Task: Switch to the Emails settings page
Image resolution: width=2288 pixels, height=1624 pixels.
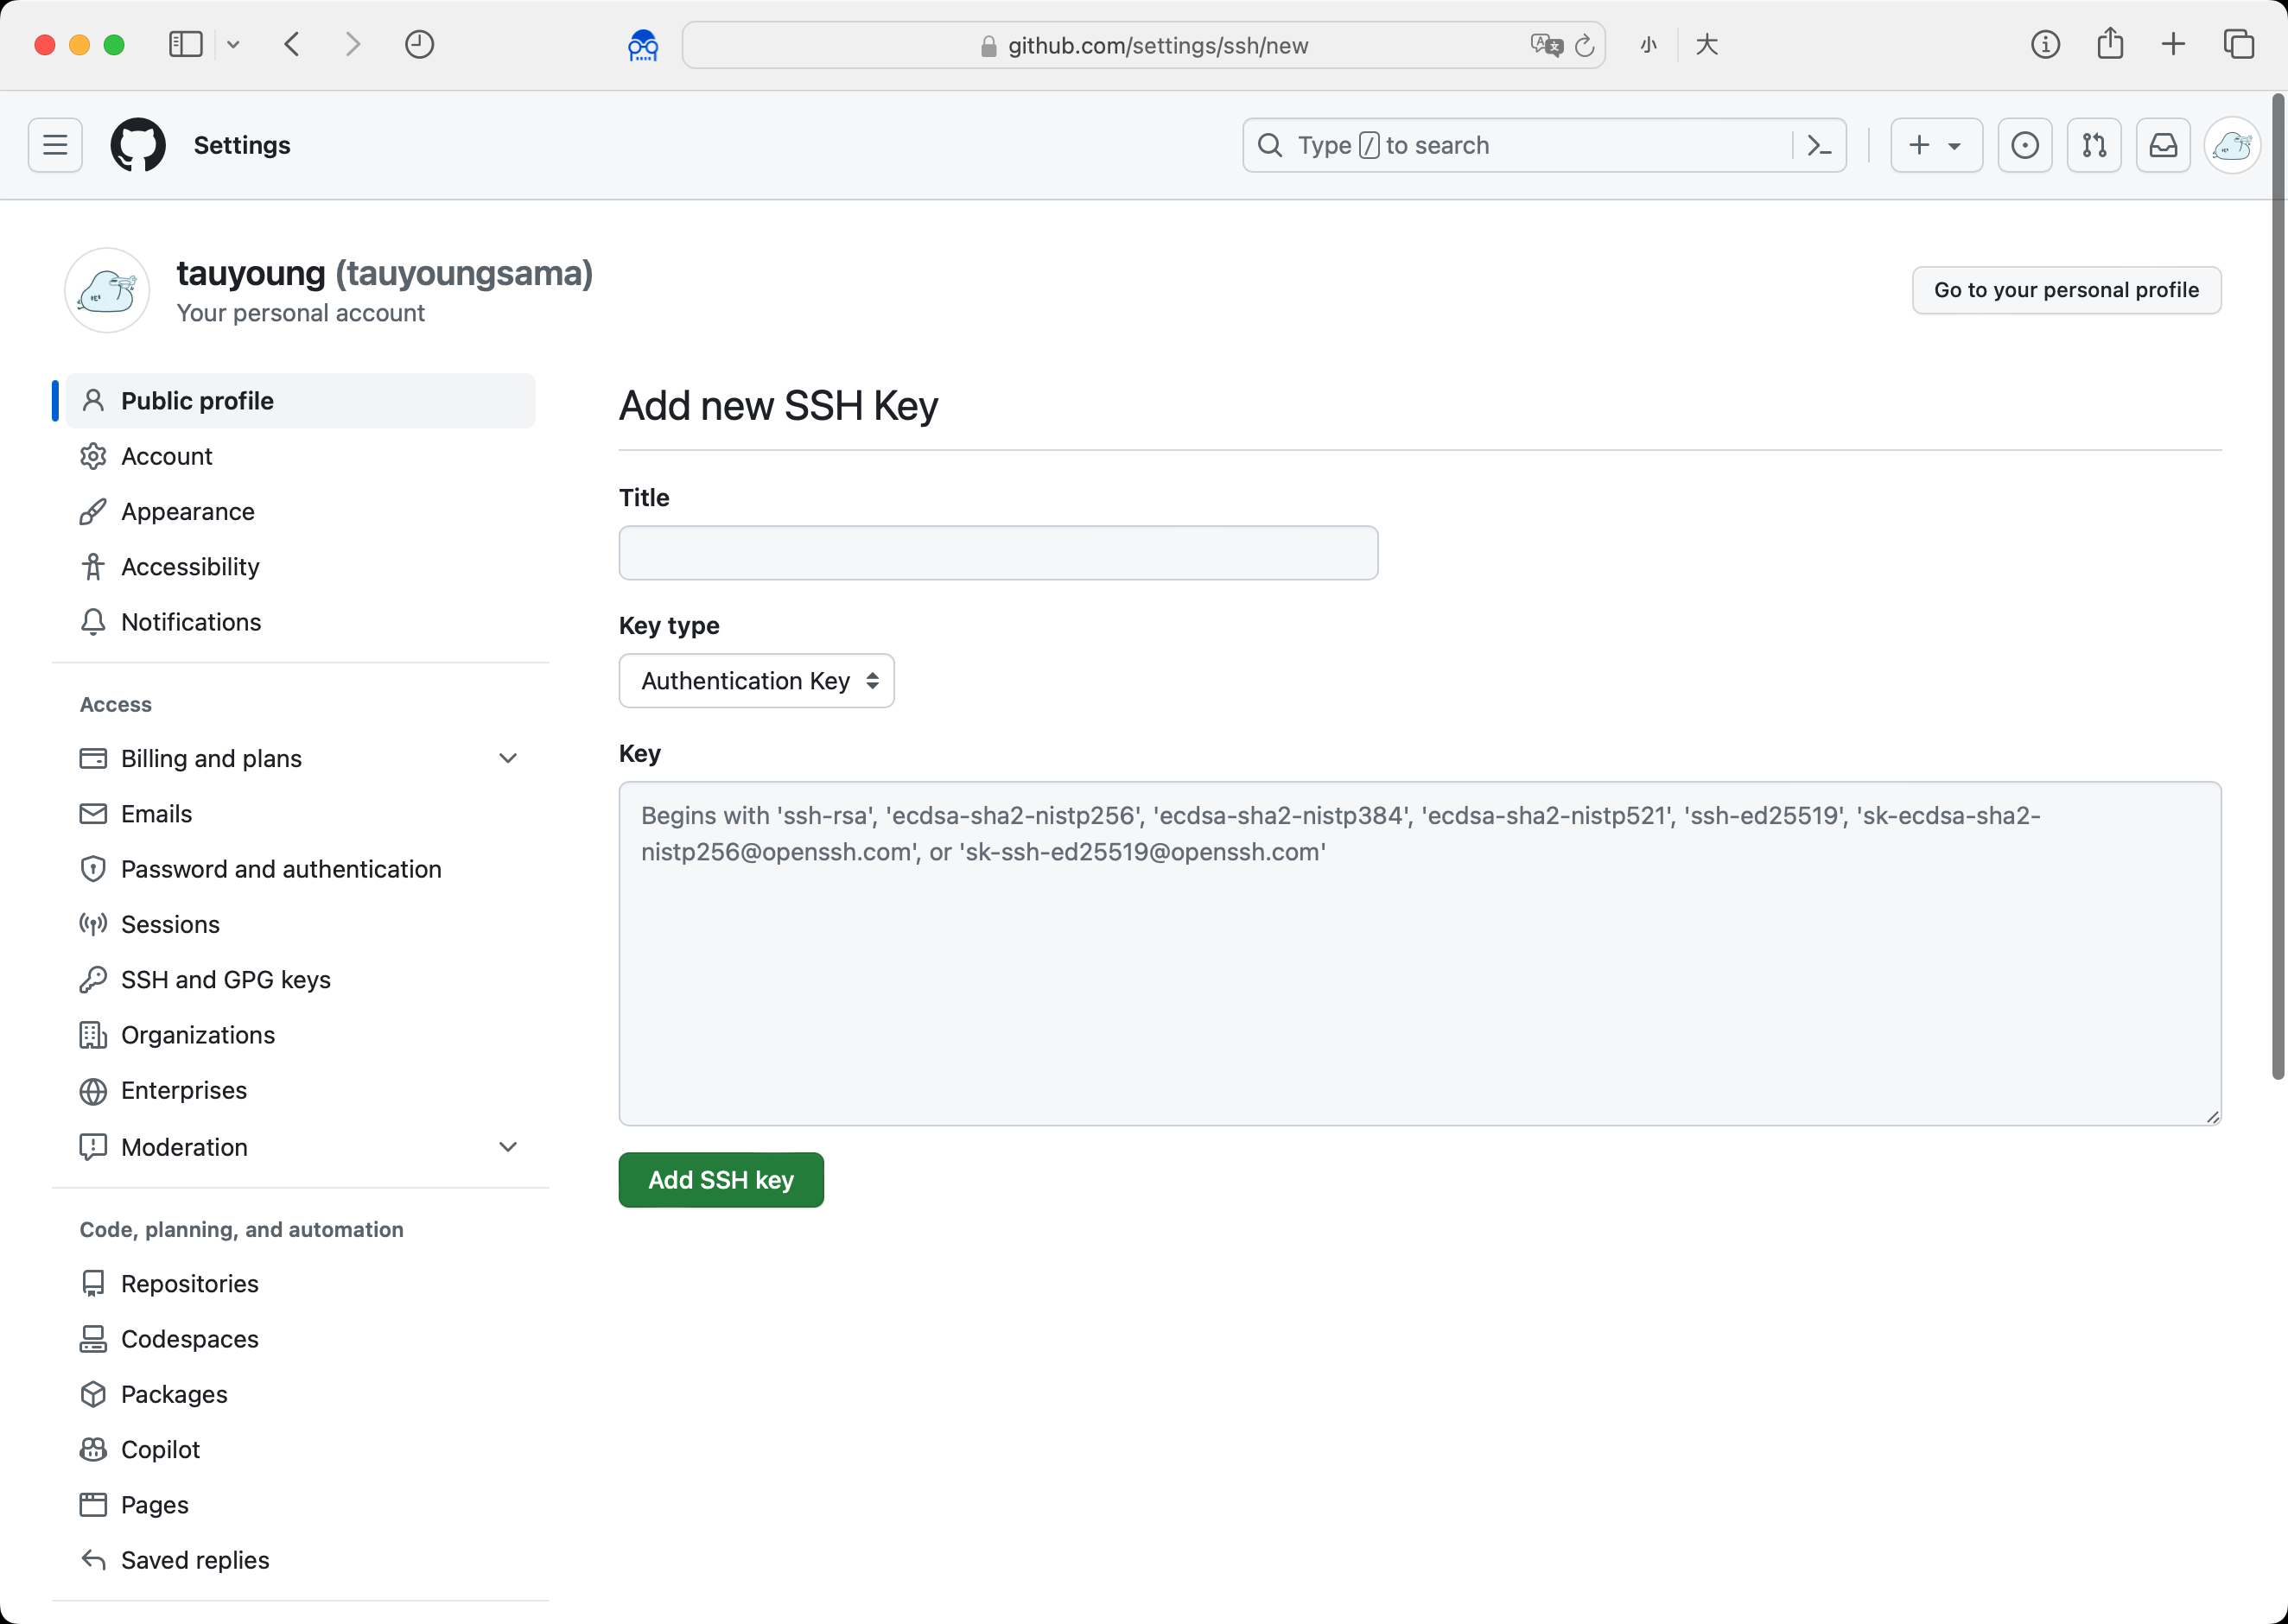Action: pos(157,813)
